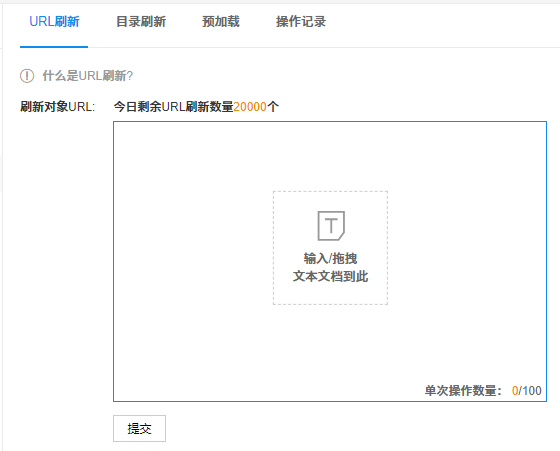Click the exclamation info circle icon

27,76
